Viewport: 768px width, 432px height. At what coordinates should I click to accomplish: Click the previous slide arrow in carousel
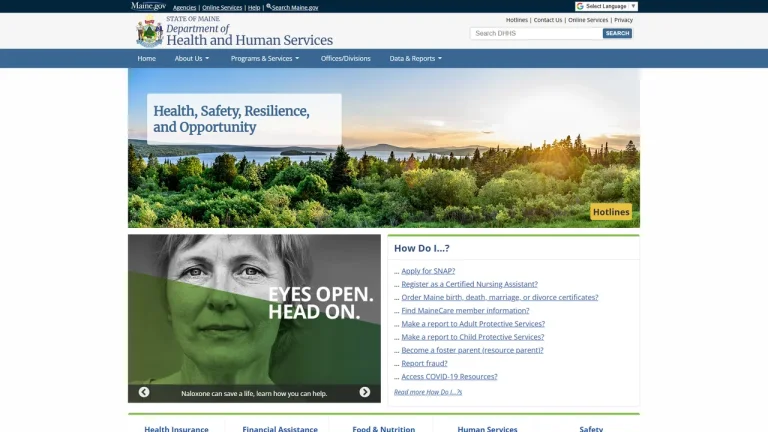144,392
